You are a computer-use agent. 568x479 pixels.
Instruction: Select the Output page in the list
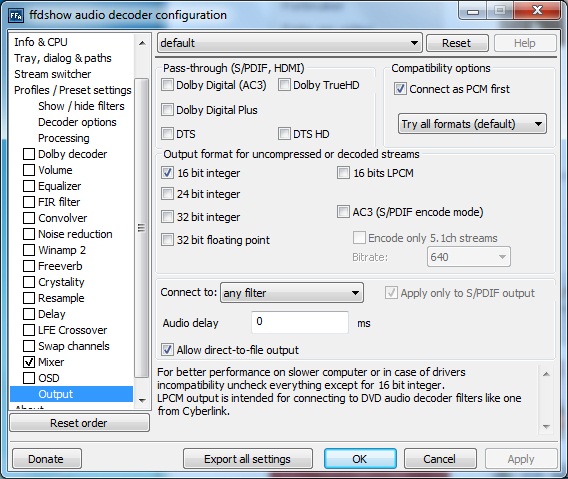coord(72,394)
